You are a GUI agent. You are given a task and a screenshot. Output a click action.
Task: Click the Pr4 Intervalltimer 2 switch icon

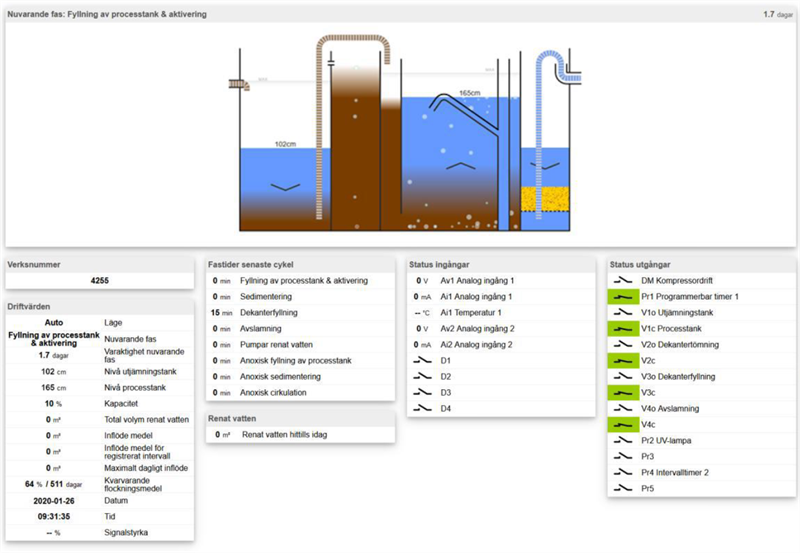(x=621, y=472)
